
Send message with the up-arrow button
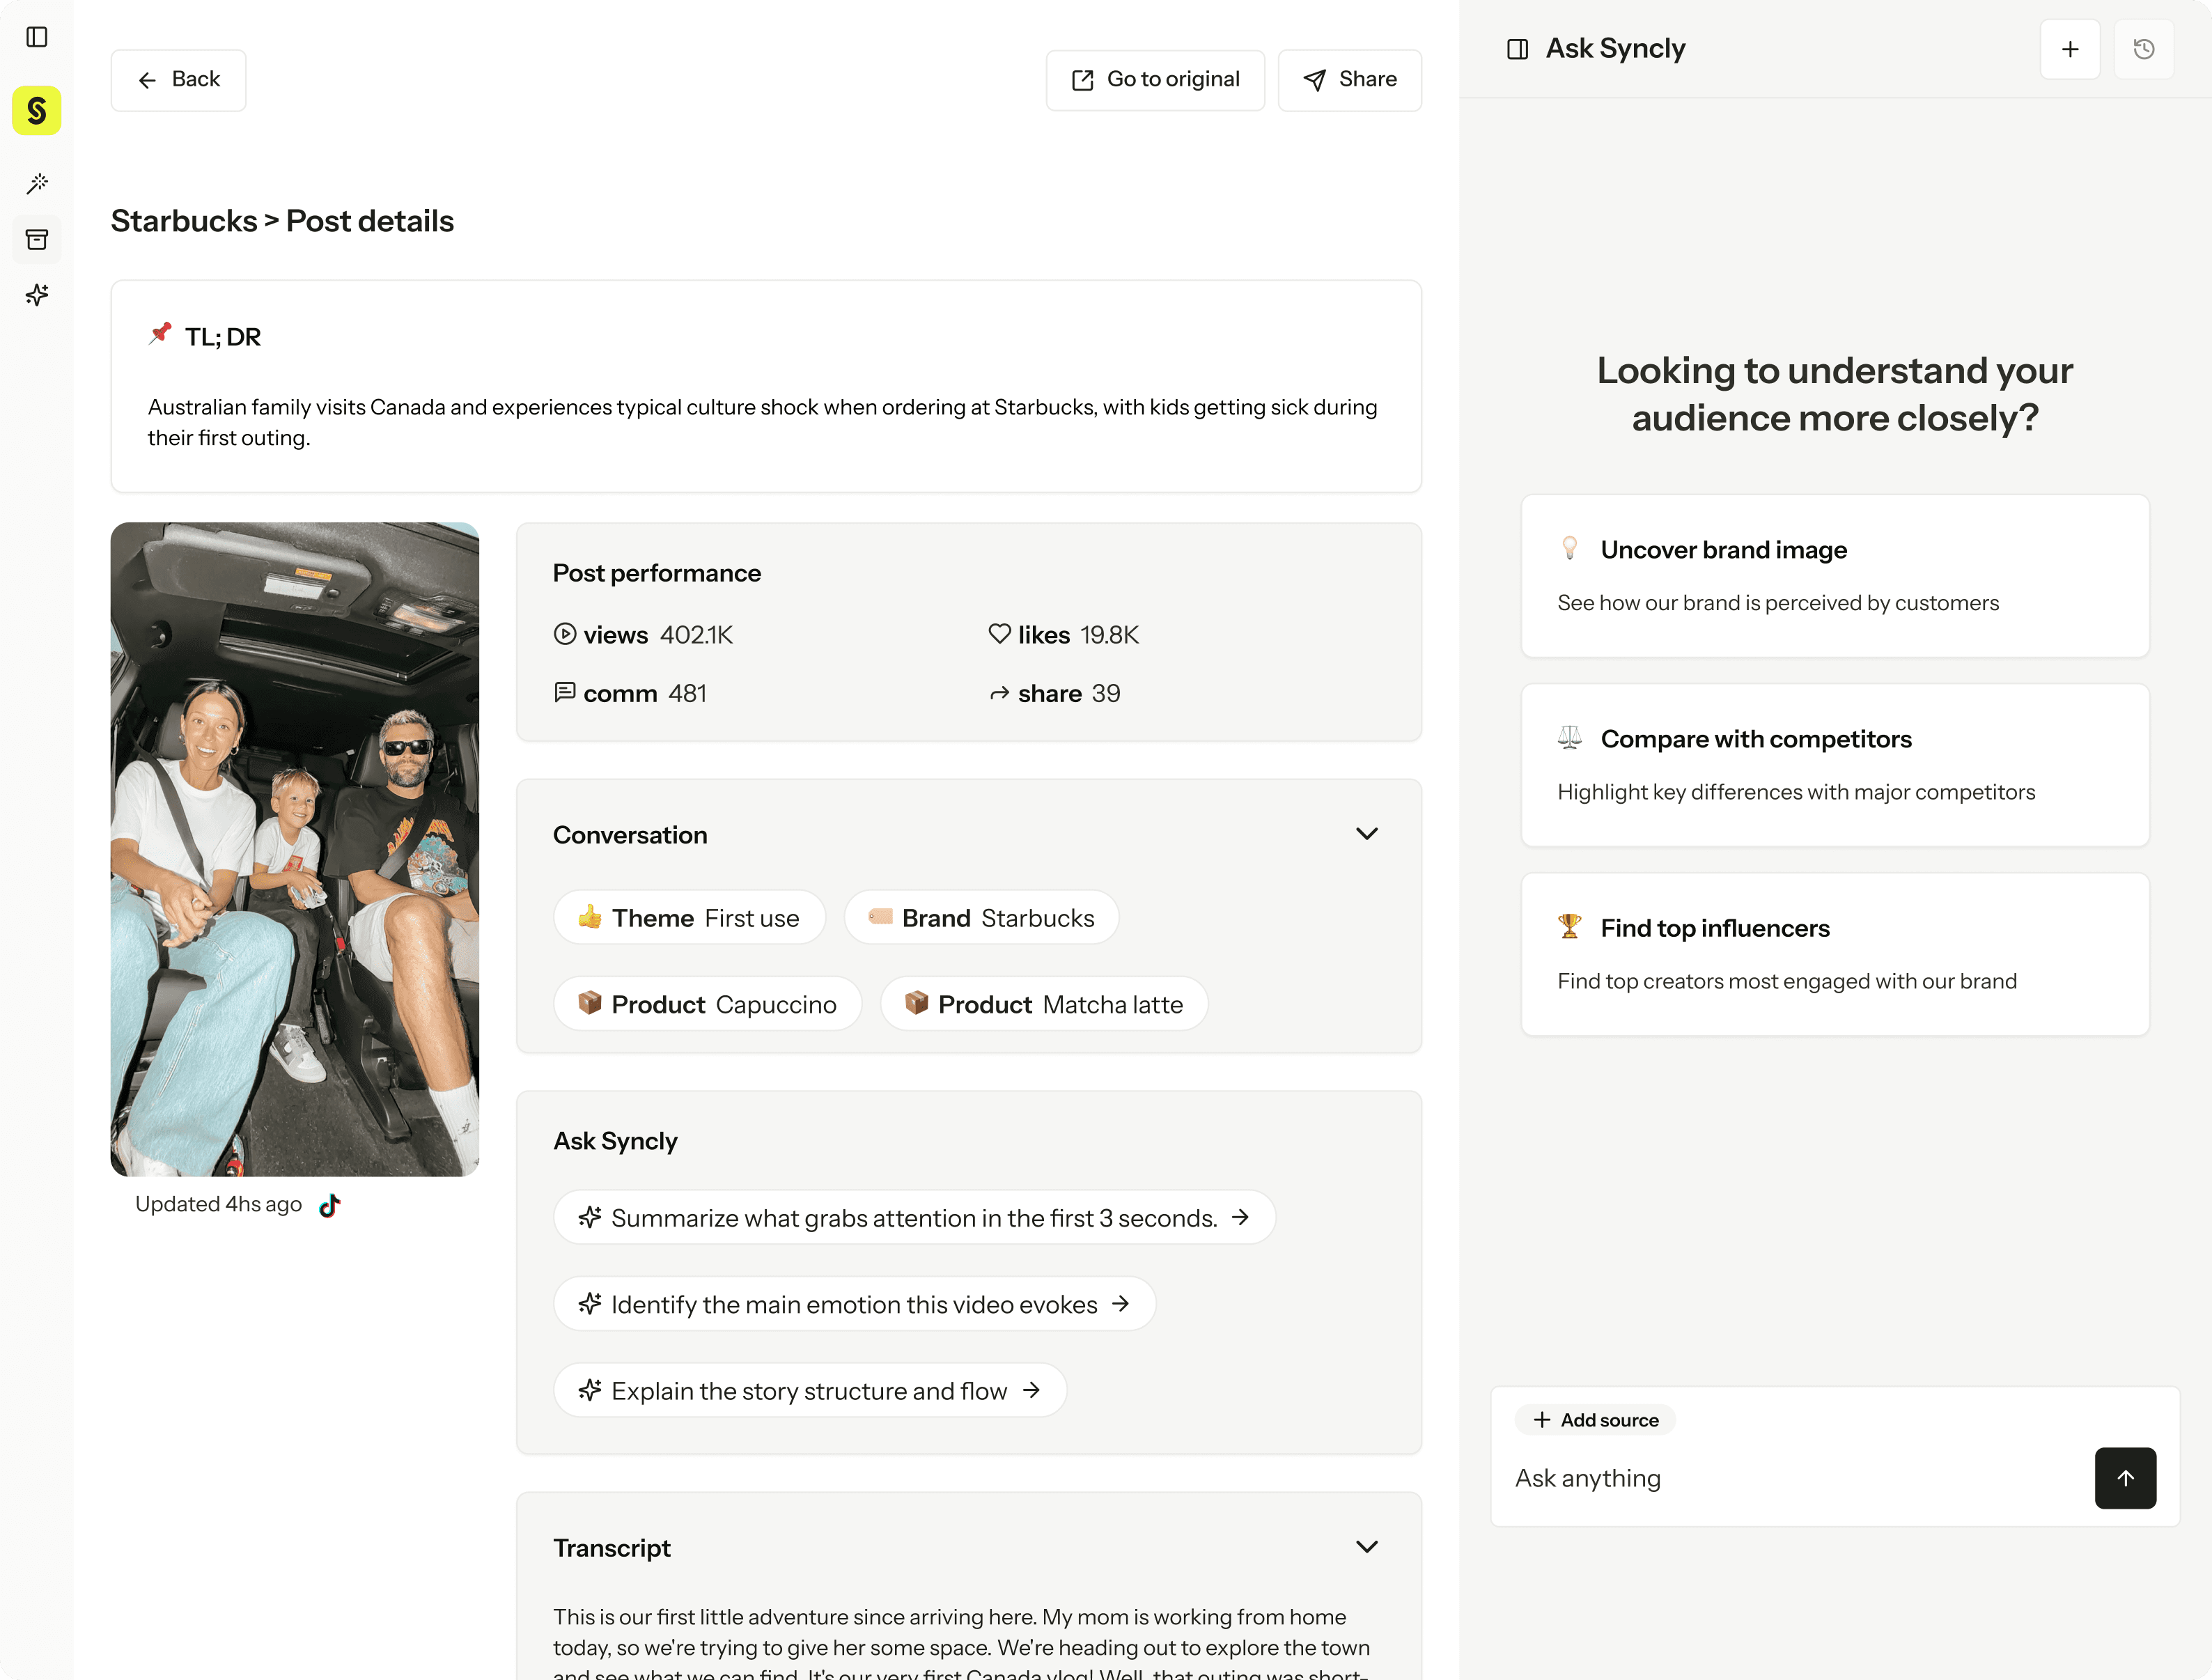click(x=2126, y=1478)
